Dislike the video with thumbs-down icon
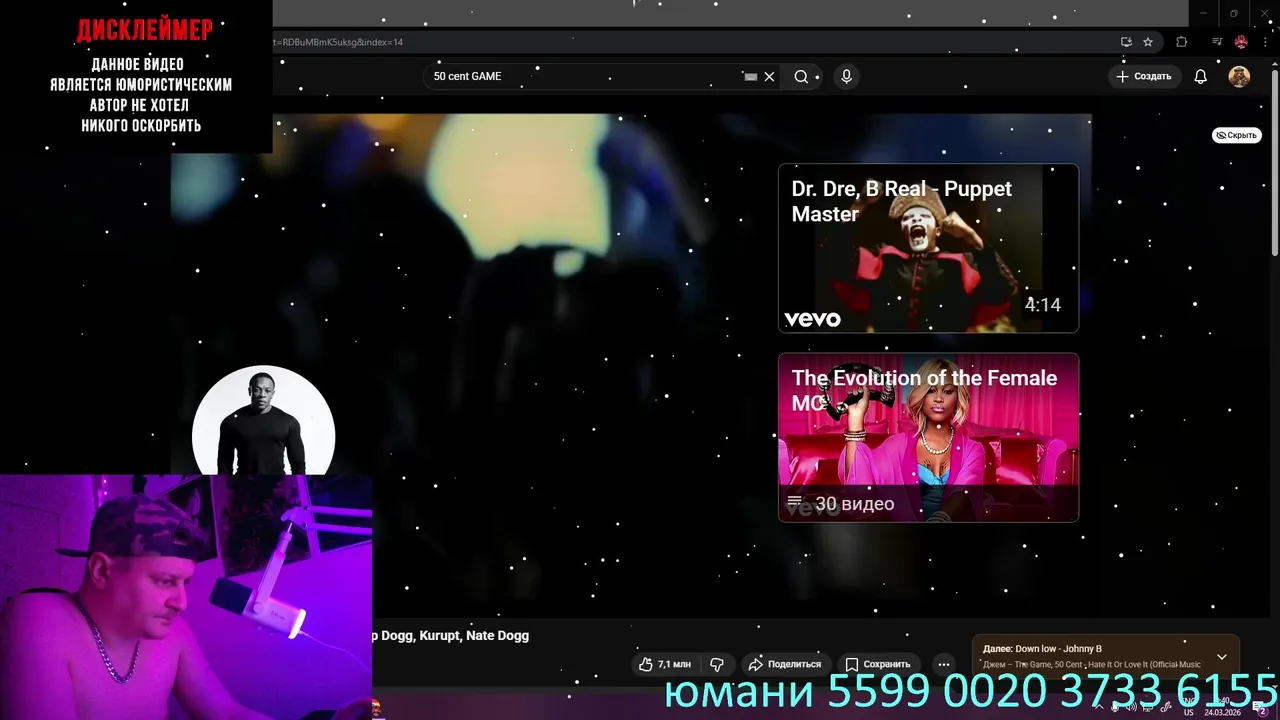 click(x=717, y=664)
